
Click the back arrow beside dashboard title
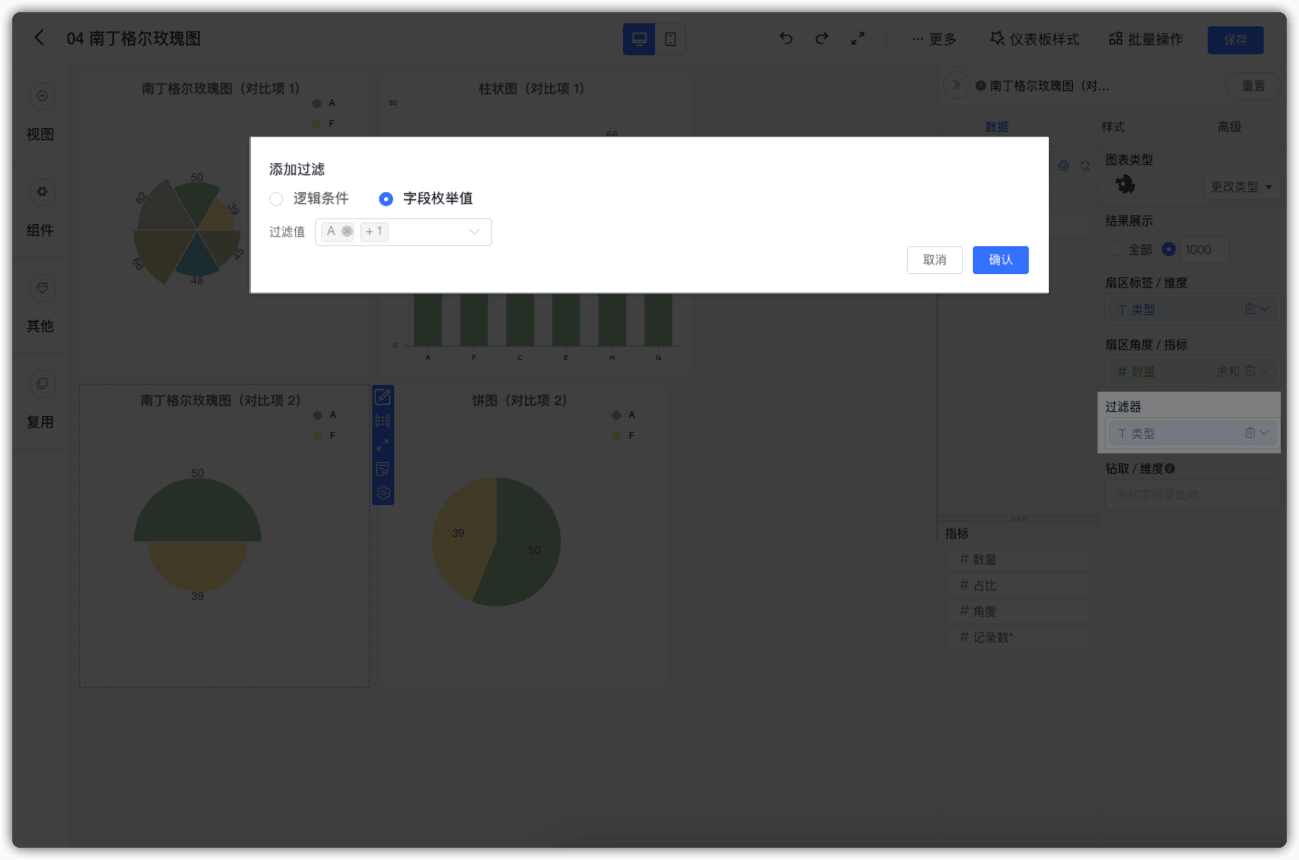(39, 38)
